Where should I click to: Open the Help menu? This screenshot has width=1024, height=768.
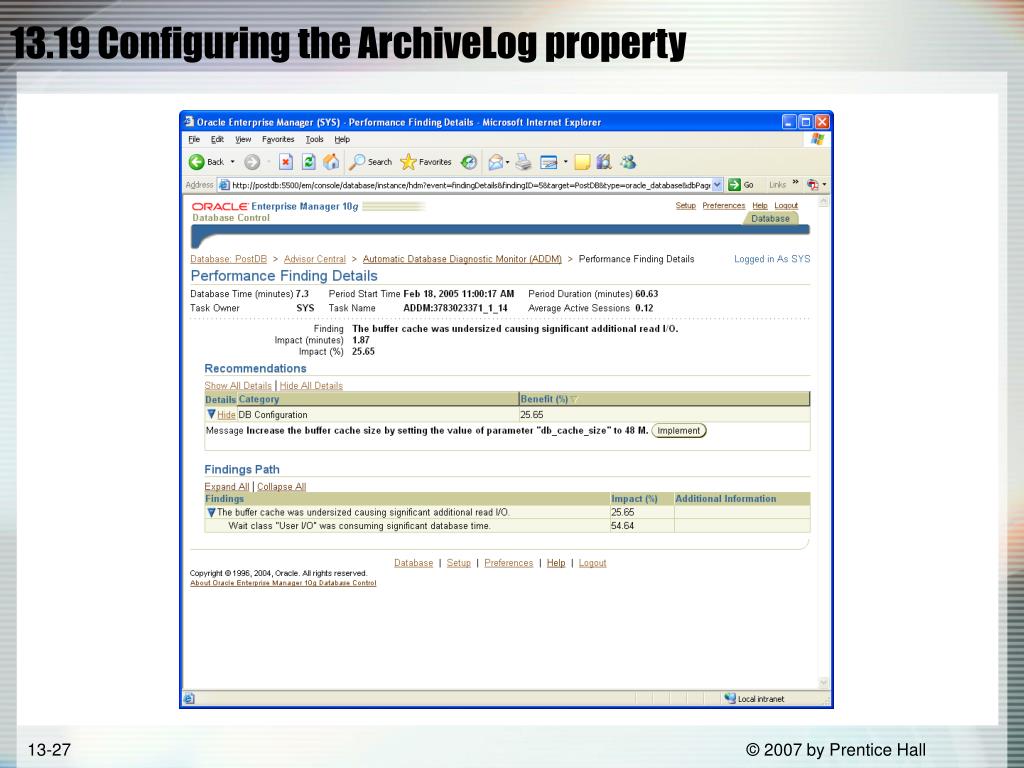342,139
